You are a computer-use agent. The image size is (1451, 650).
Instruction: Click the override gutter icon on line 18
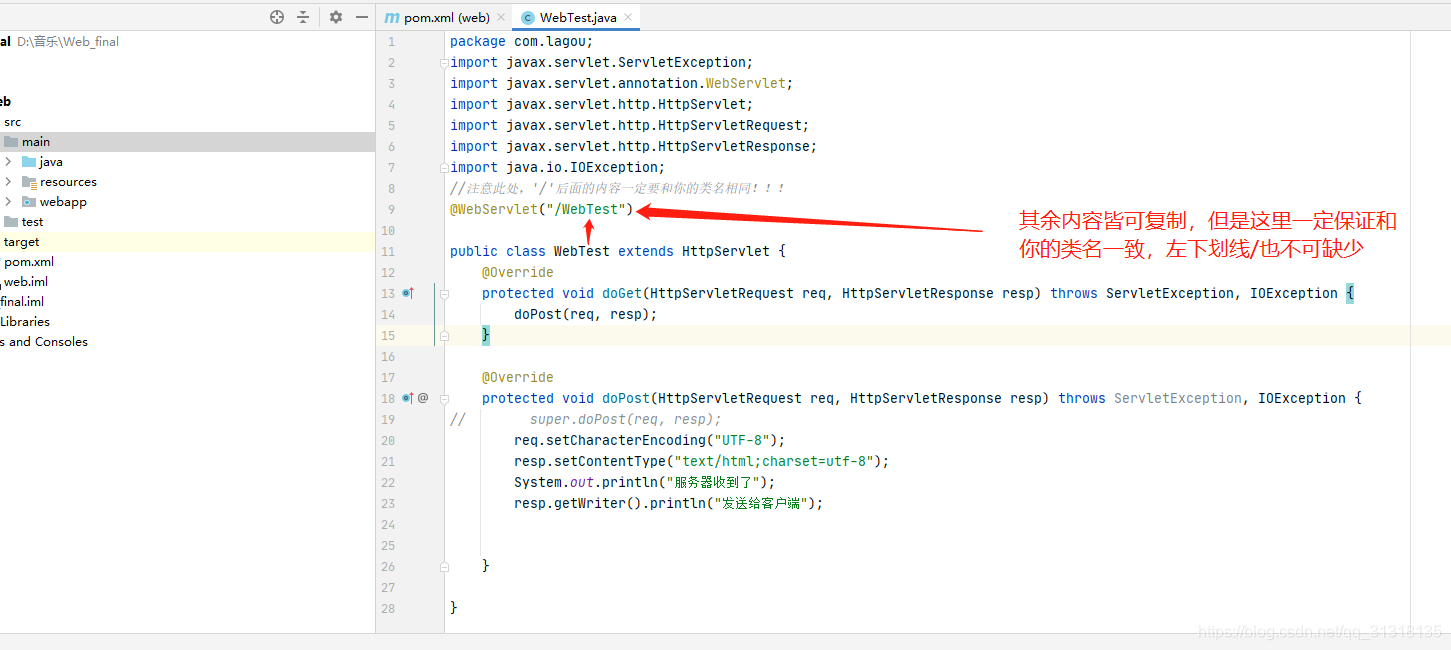(x=407, y=398)
